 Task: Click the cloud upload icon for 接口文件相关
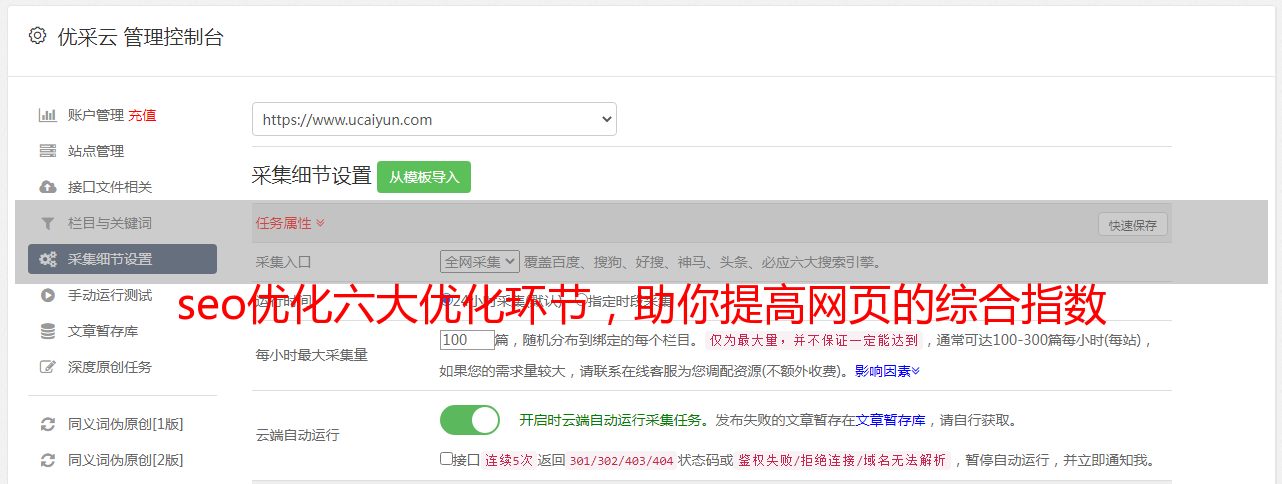(47, 187)
